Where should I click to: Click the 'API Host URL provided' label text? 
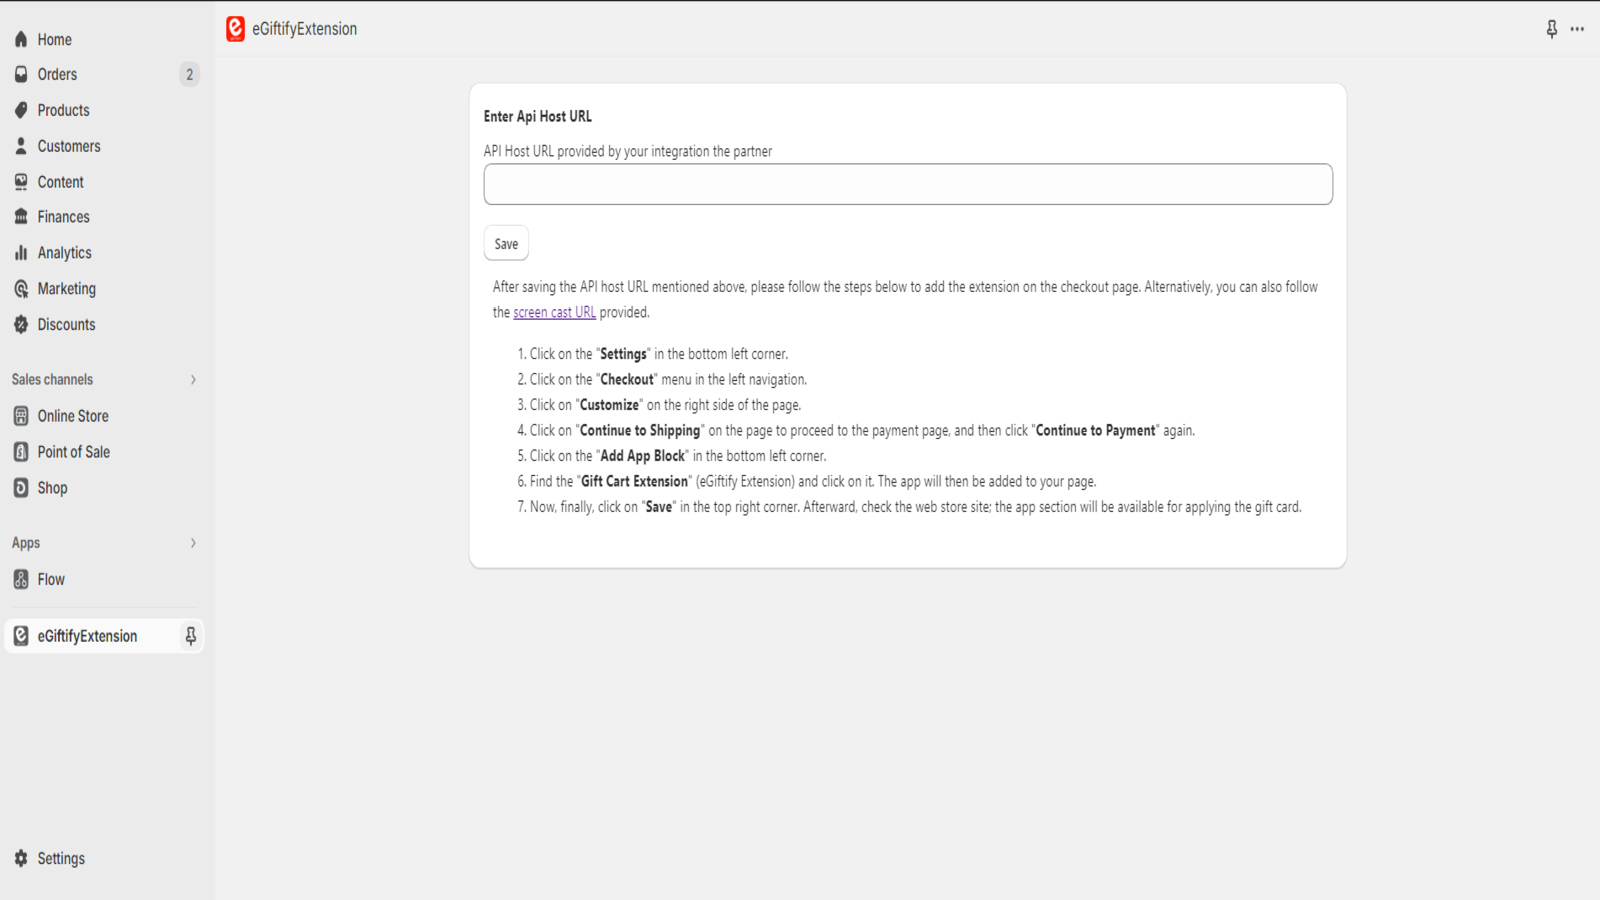tap(628, 152)
